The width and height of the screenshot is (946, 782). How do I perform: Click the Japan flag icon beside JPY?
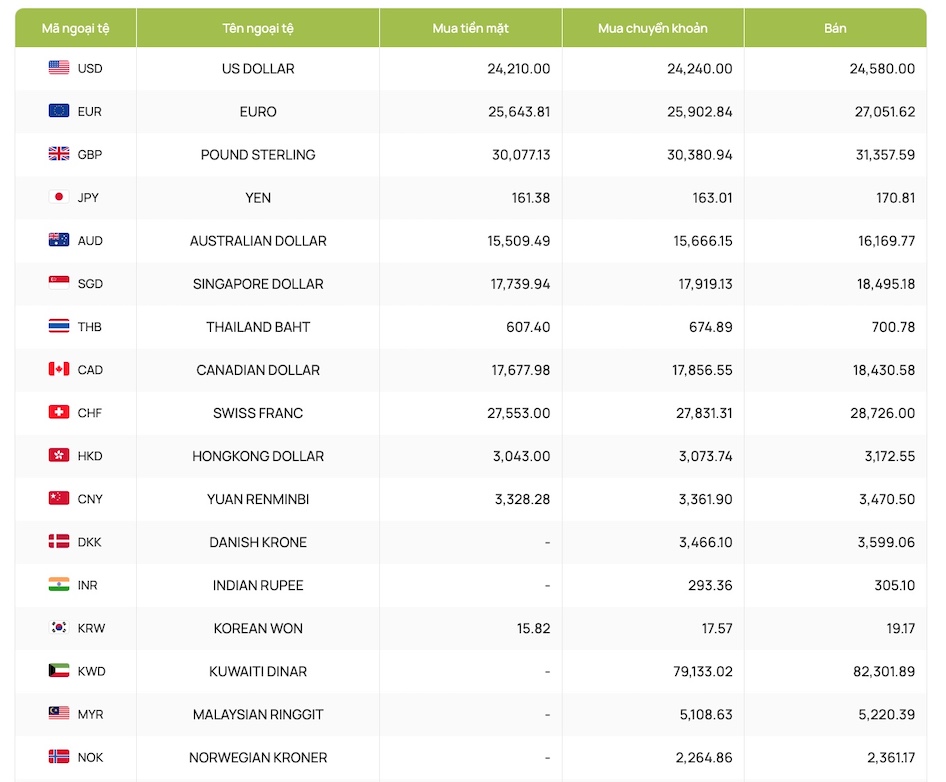pos(59,197)
